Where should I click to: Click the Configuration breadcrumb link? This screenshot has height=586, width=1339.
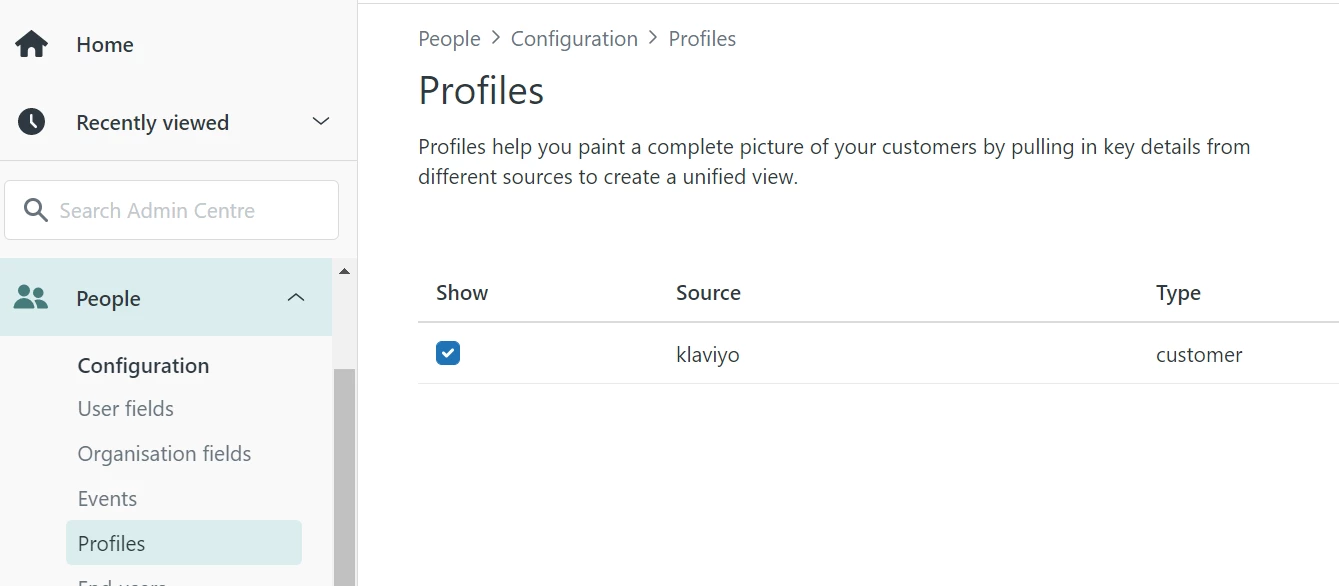point(574,39)
